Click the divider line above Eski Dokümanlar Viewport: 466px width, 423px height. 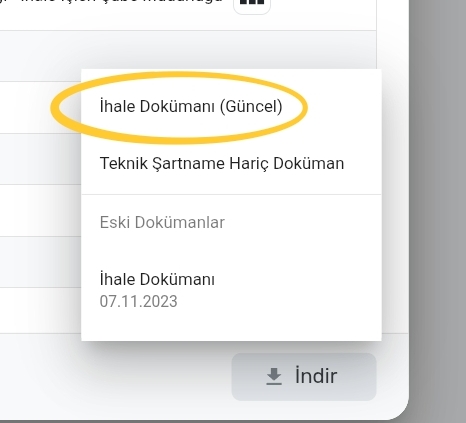tap(231, 194)
